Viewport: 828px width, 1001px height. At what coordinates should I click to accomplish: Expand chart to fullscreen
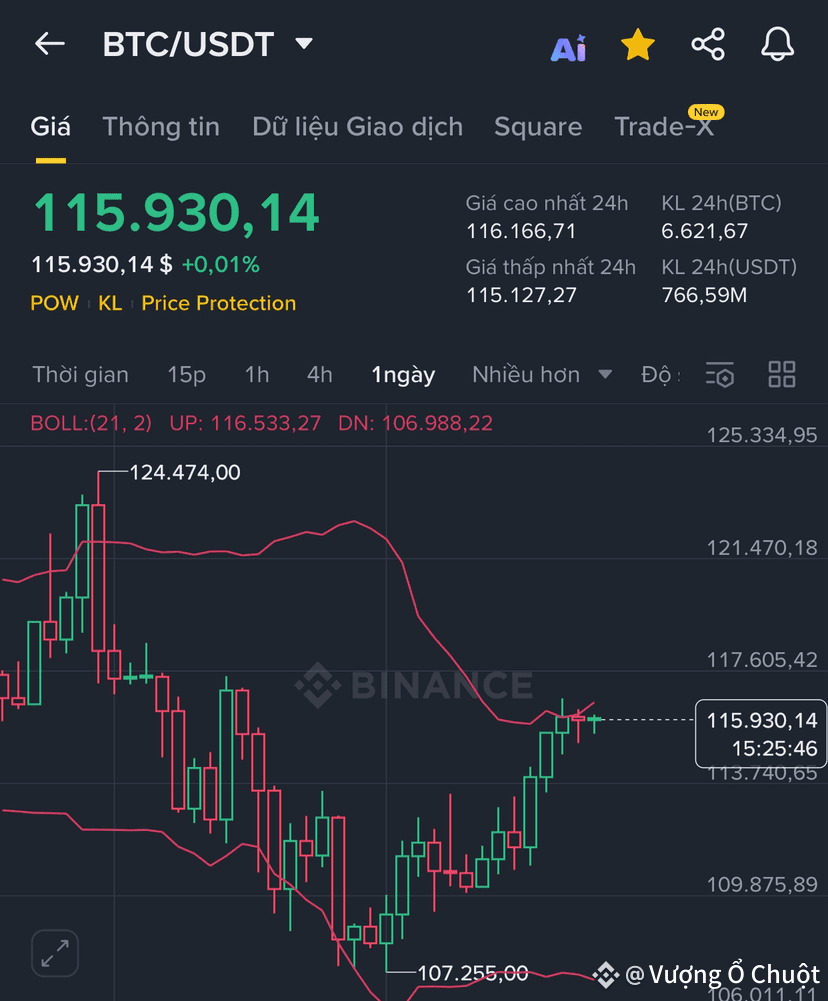(55, 954)
